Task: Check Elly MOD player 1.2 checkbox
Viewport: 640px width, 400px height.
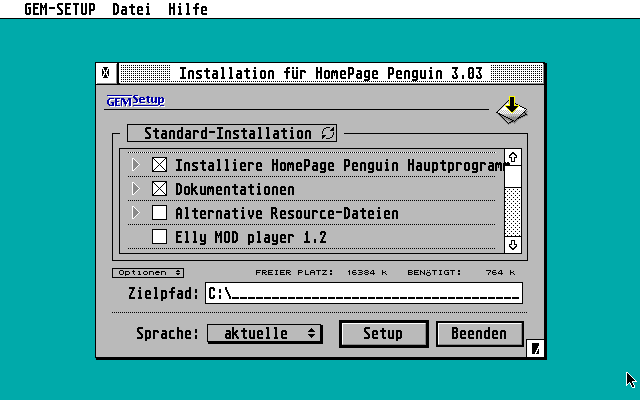Action: [x=159, y=237]
